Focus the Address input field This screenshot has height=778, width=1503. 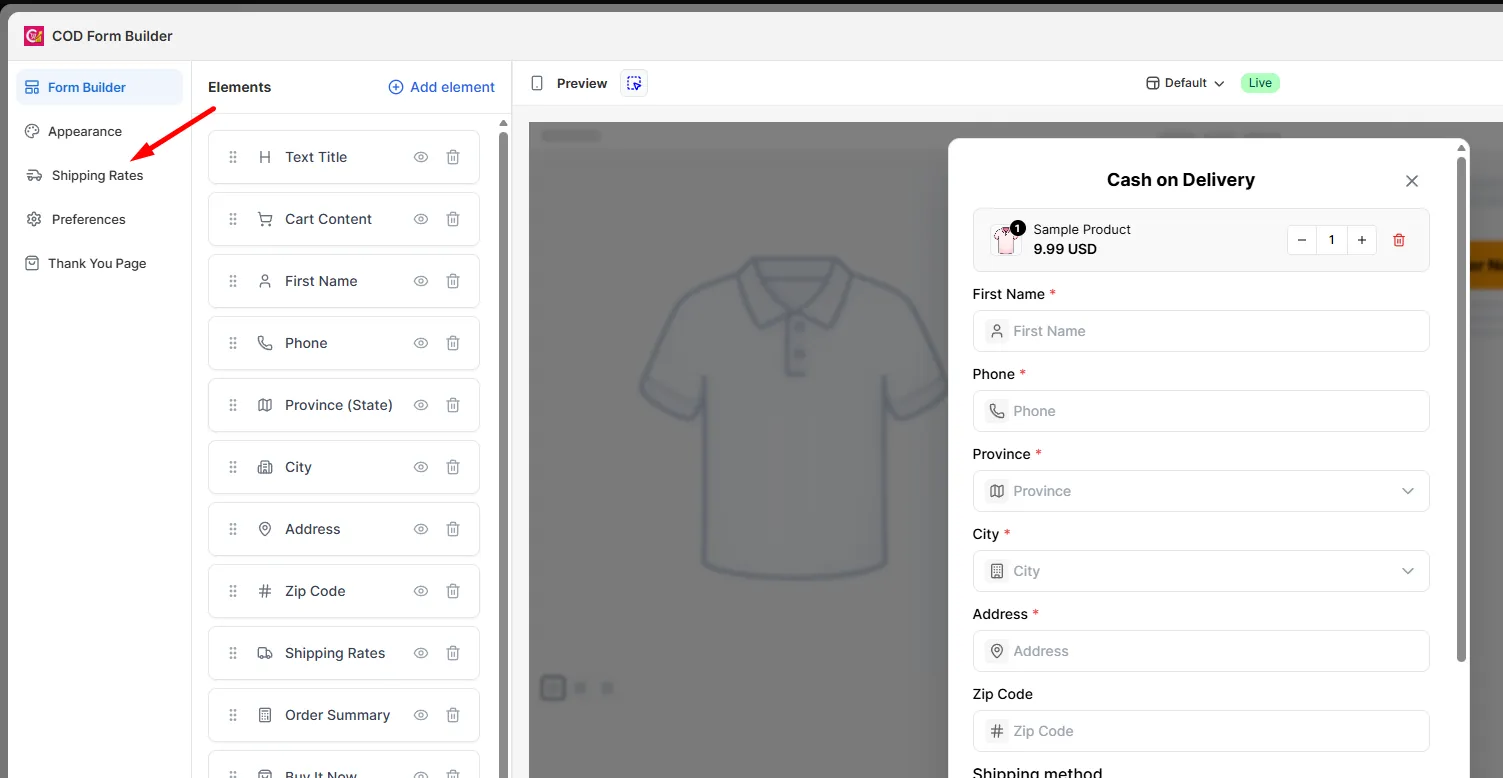1201,651
